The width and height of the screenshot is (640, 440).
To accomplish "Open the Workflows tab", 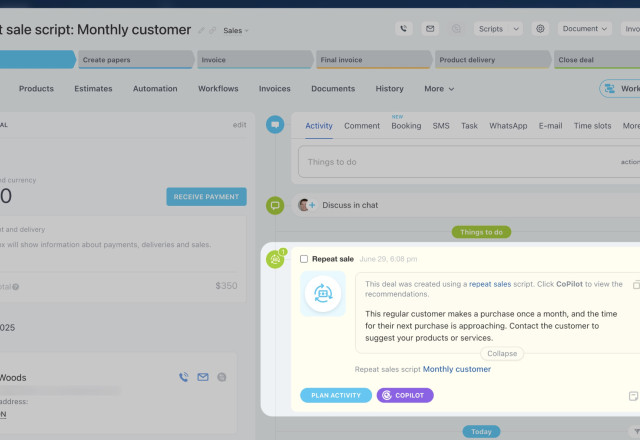I will [218, 89].
